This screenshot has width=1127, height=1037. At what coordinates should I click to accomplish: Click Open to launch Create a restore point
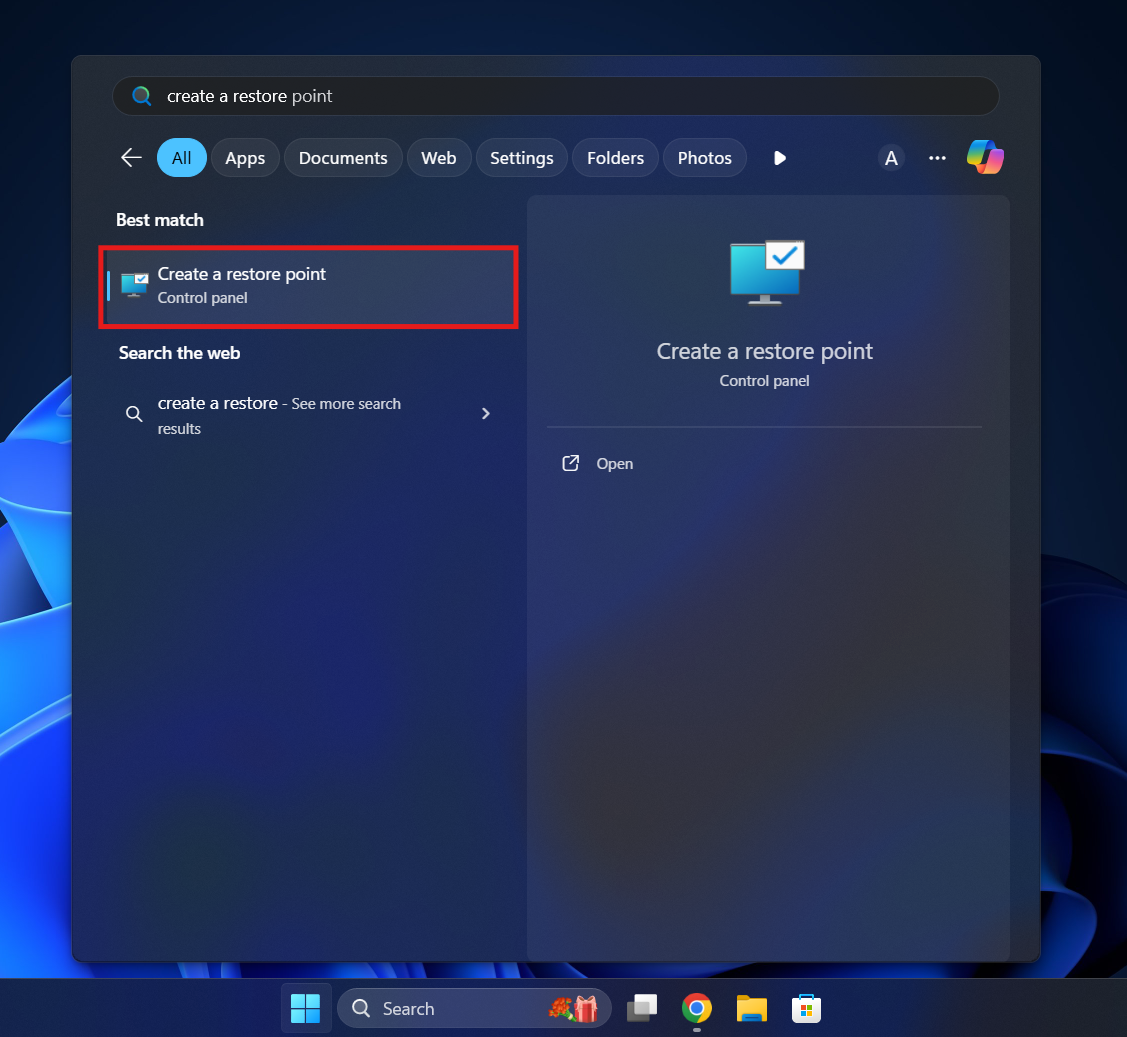(x=614, y=463)
